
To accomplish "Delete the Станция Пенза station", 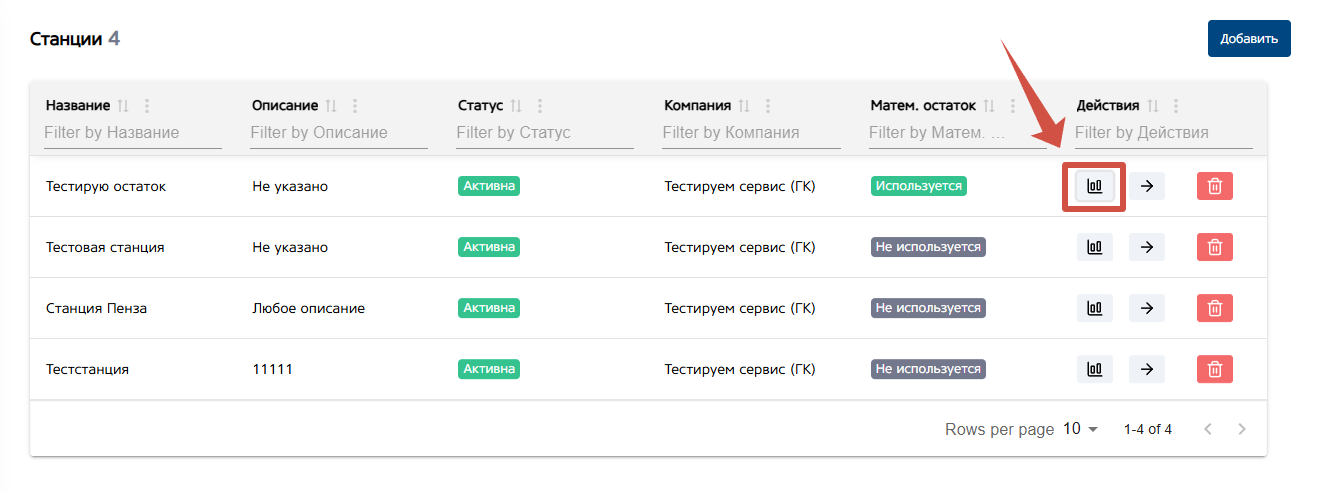I will tap(1214, 308).
